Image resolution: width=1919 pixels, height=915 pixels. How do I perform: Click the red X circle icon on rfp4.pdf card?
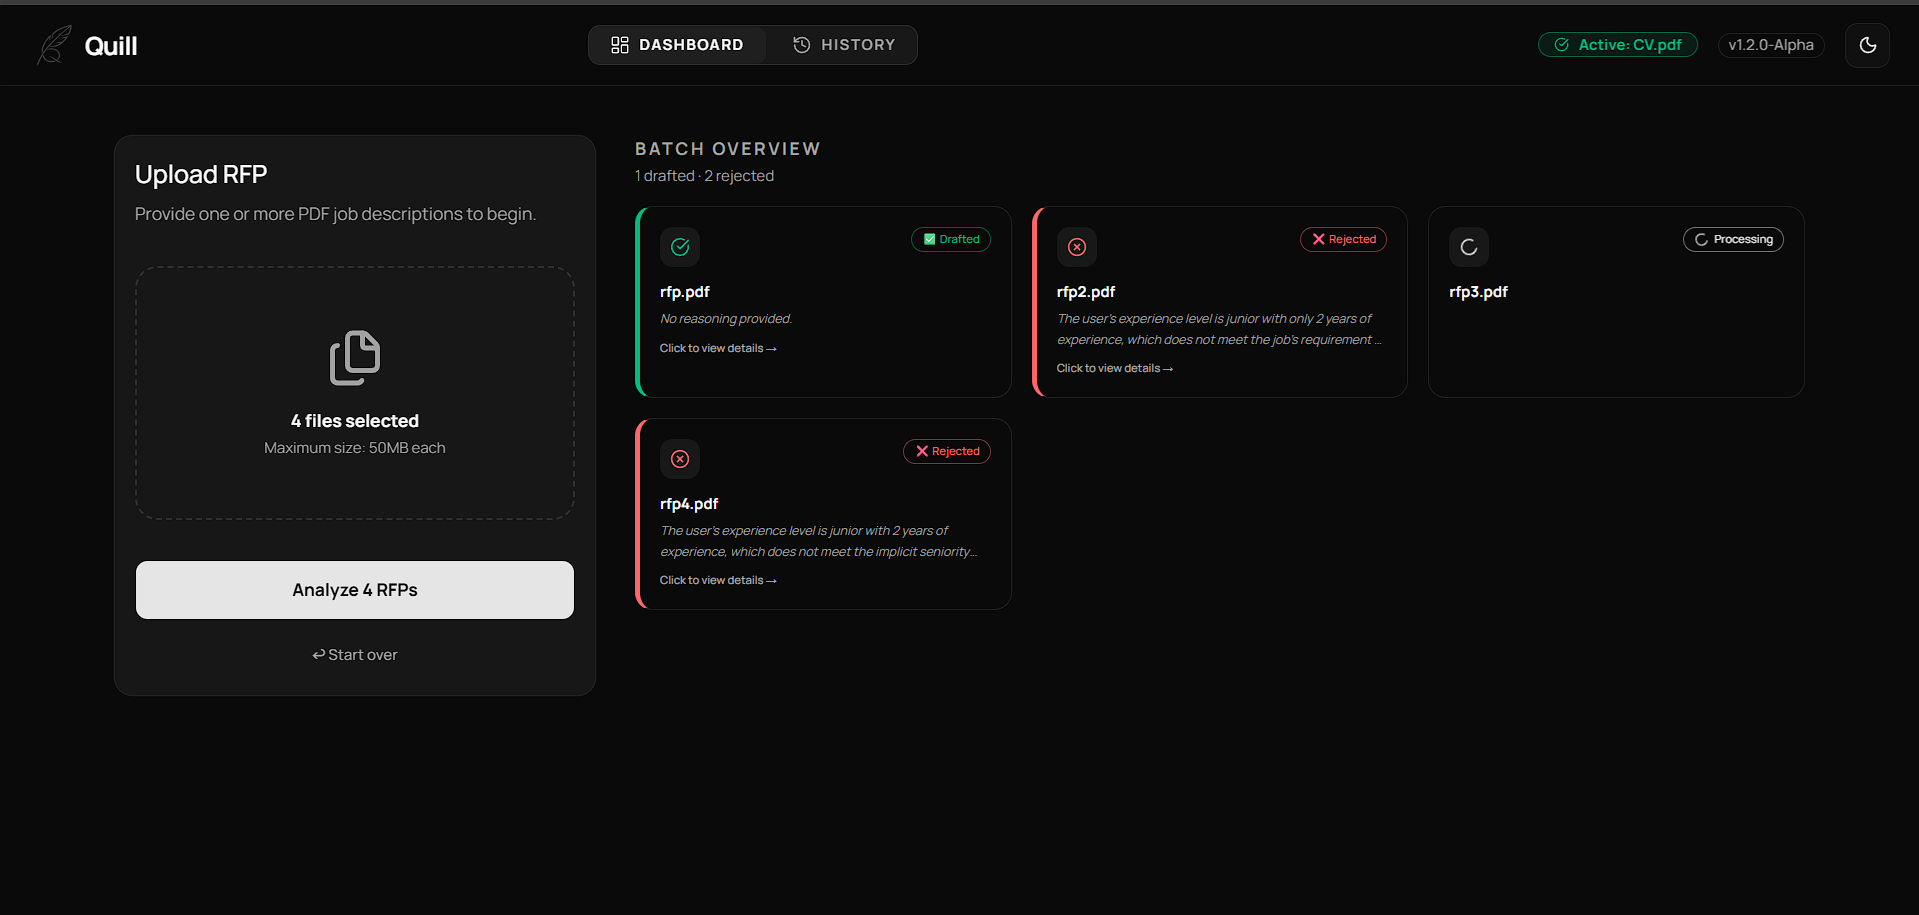point(680,459)
